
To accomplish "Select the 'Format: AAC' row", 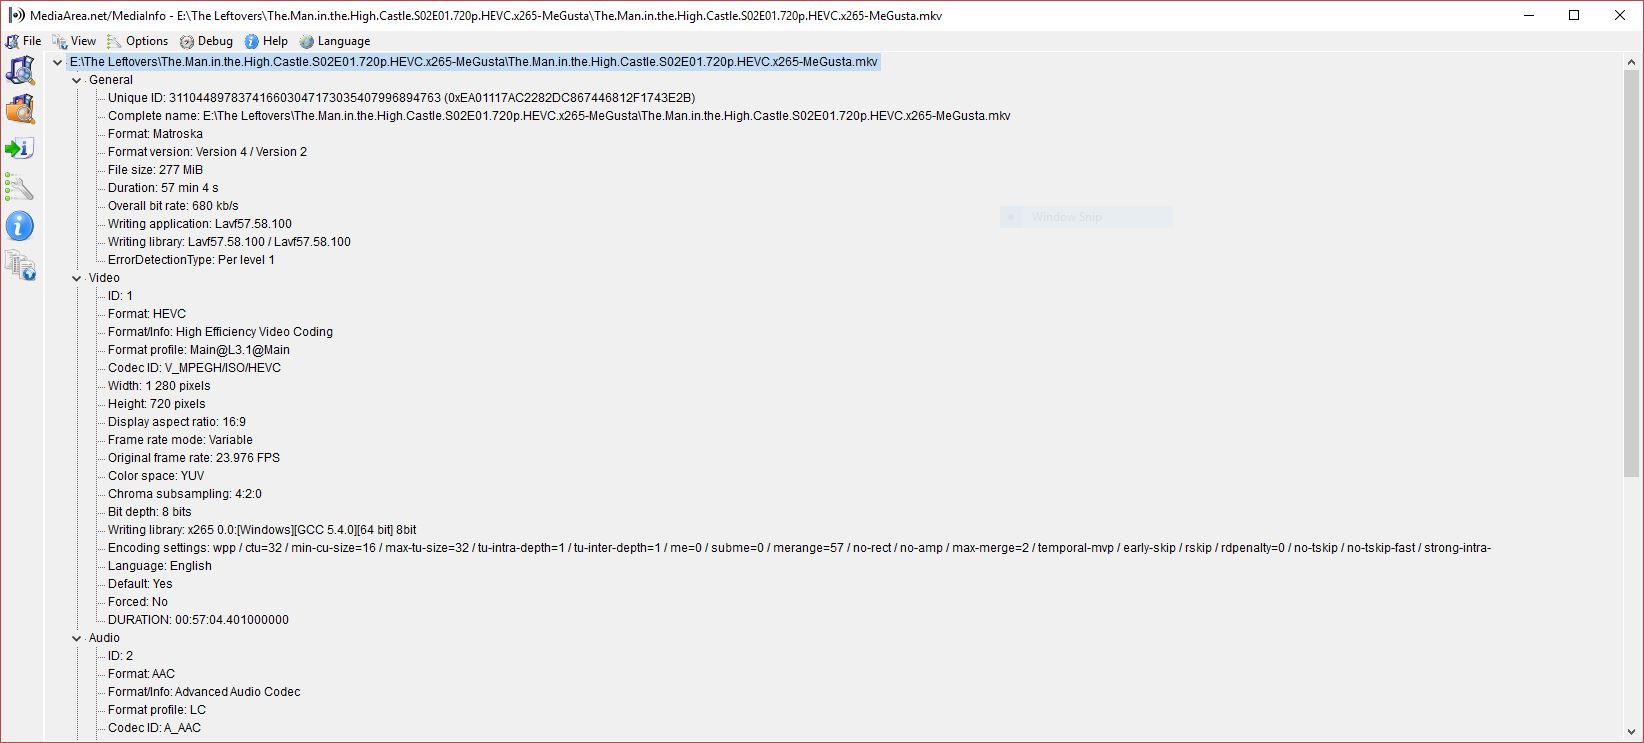I will (x=141, y=674).
